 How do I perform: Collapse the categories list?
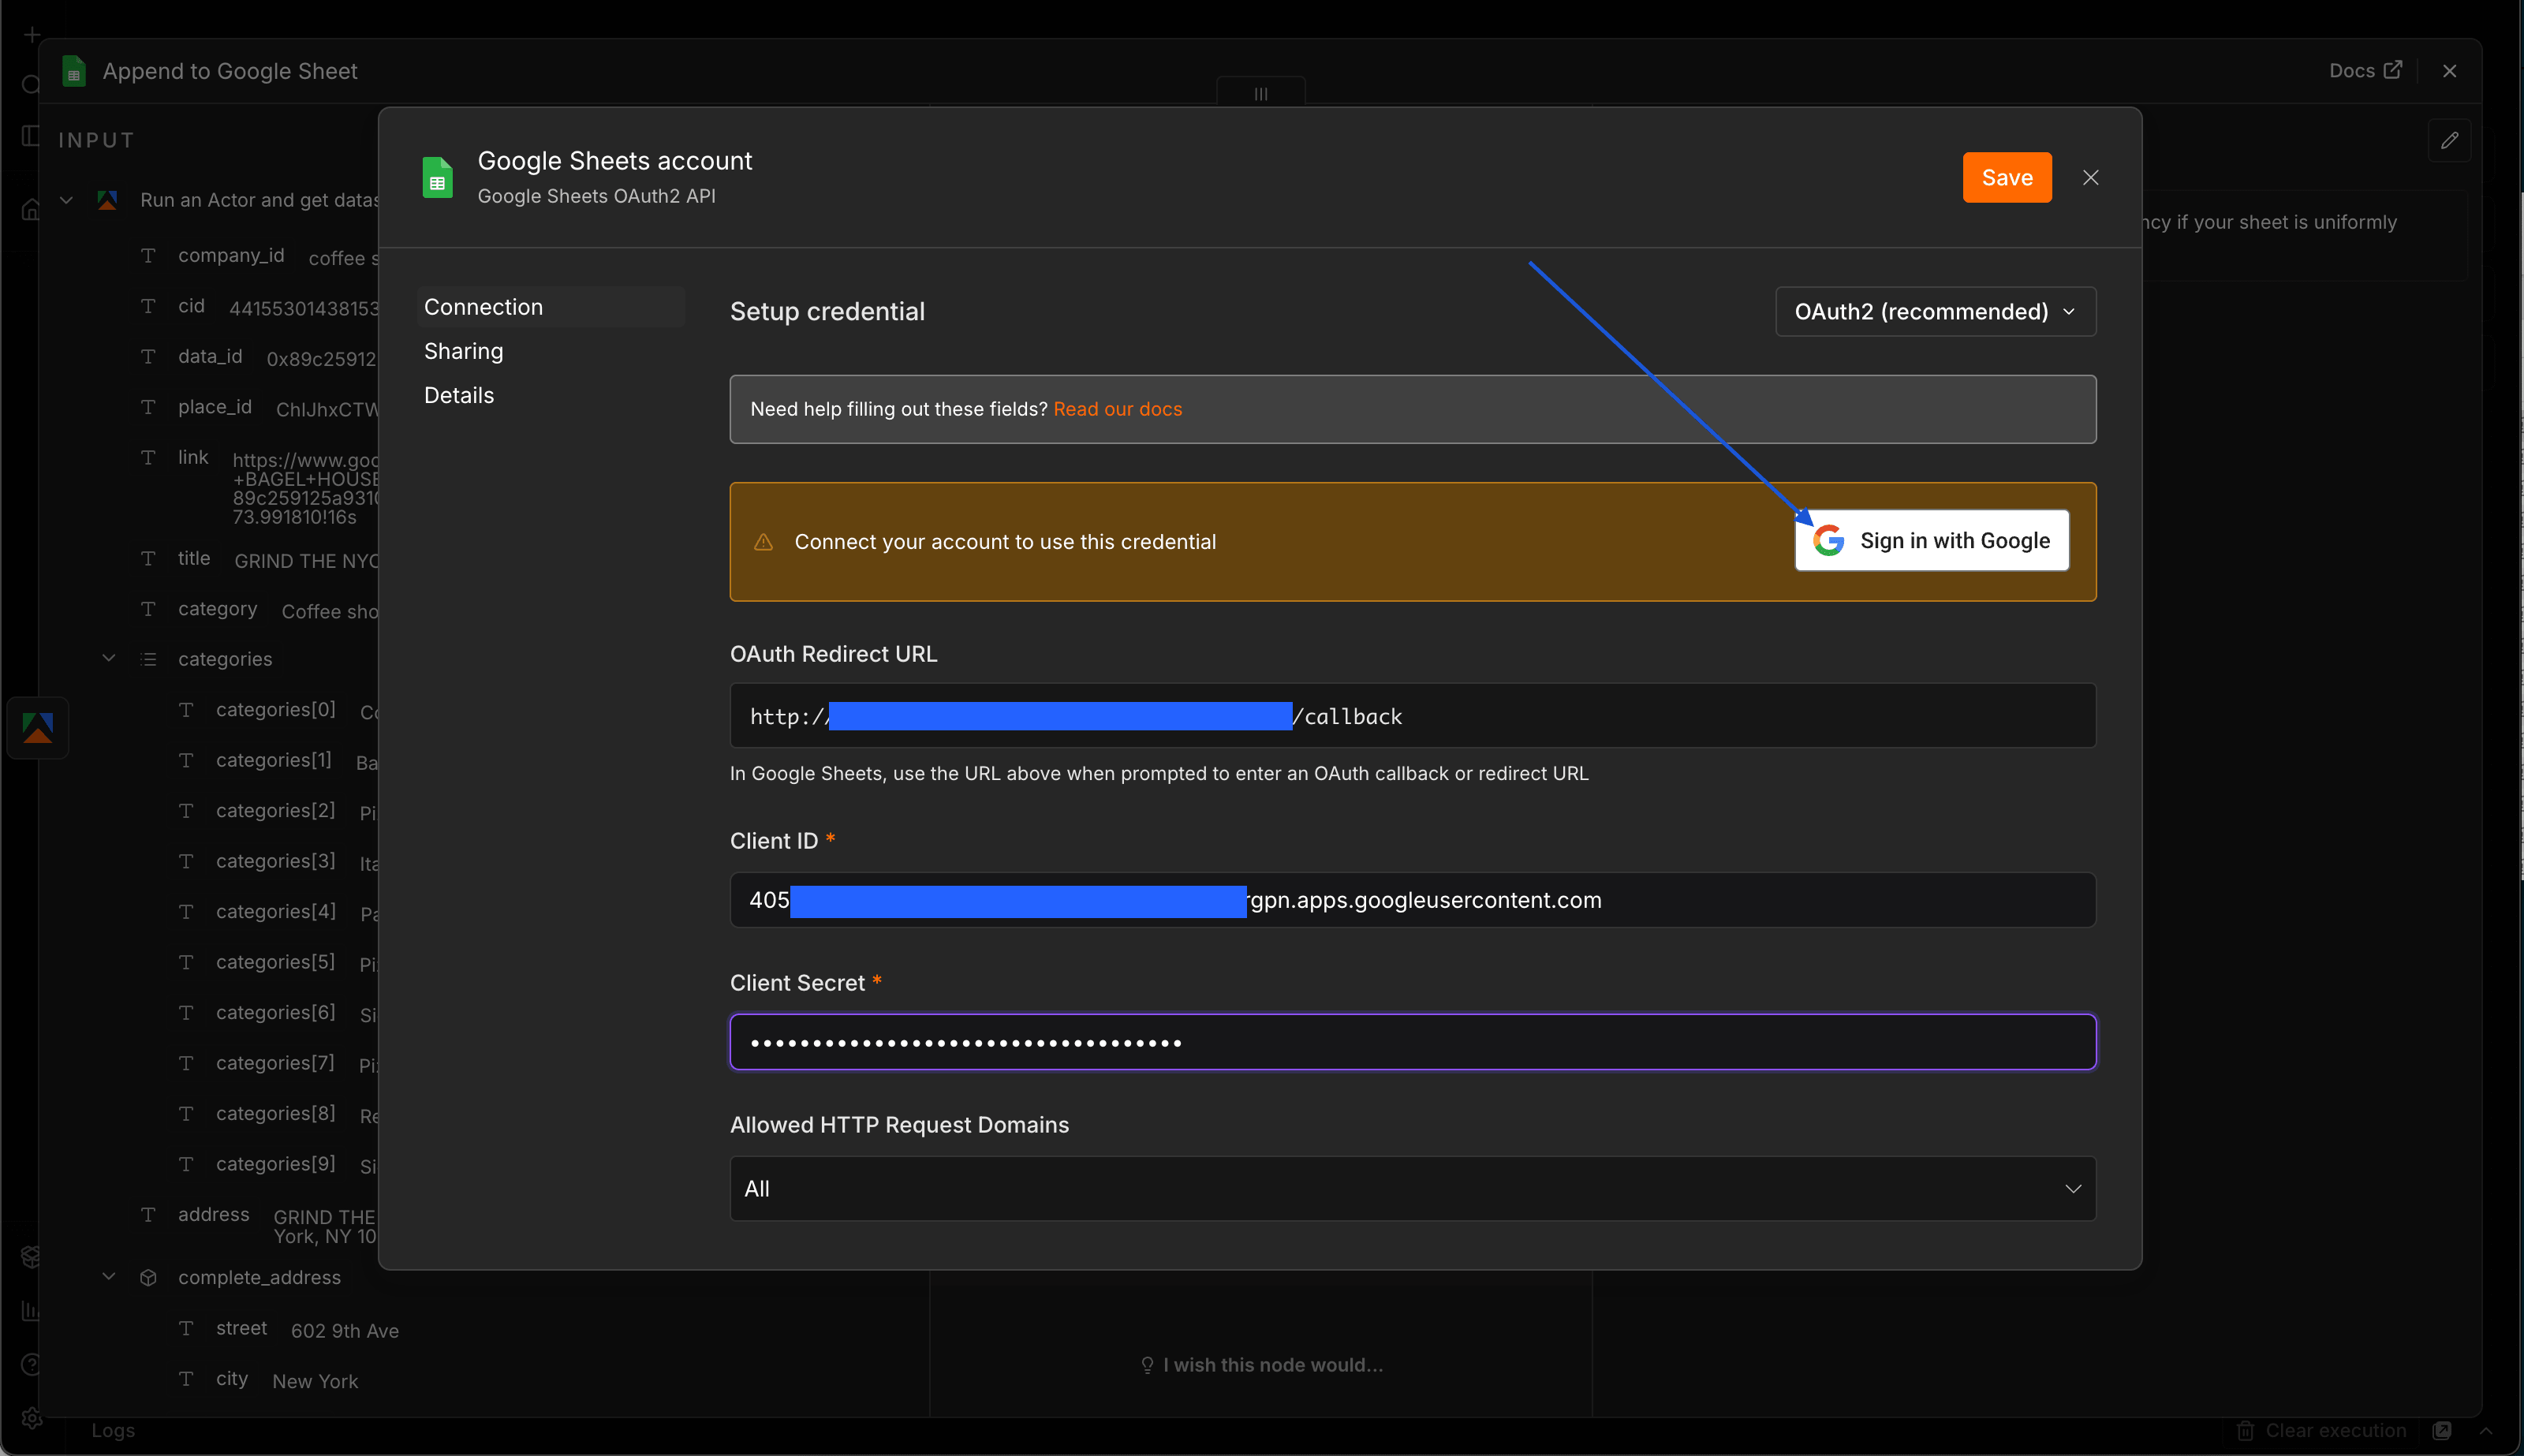click(109, 658)
